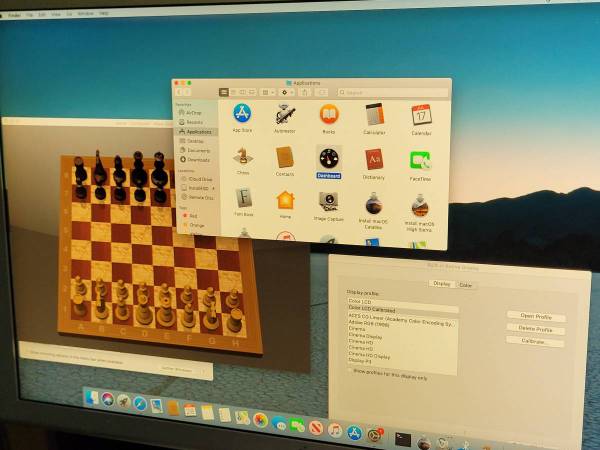Open the Dictionary app
The width and height of the screenshot is (600, 450).
pos(374,159)
